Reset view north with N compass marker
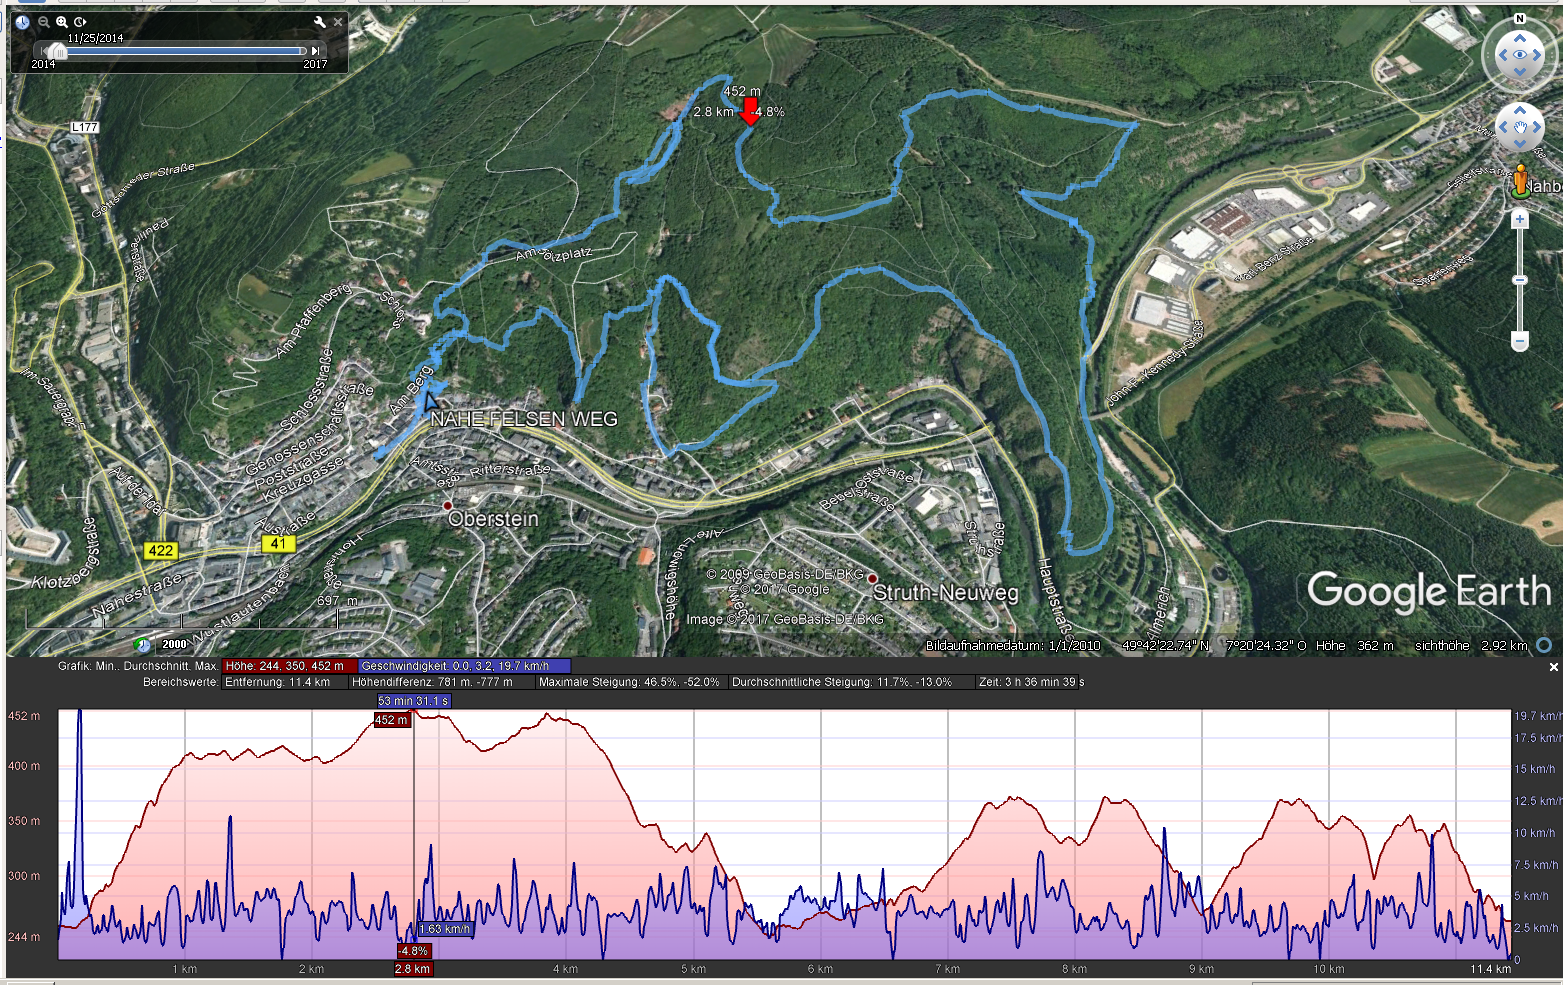This screenshot has height=985, width=1563. coord(1520,18)
